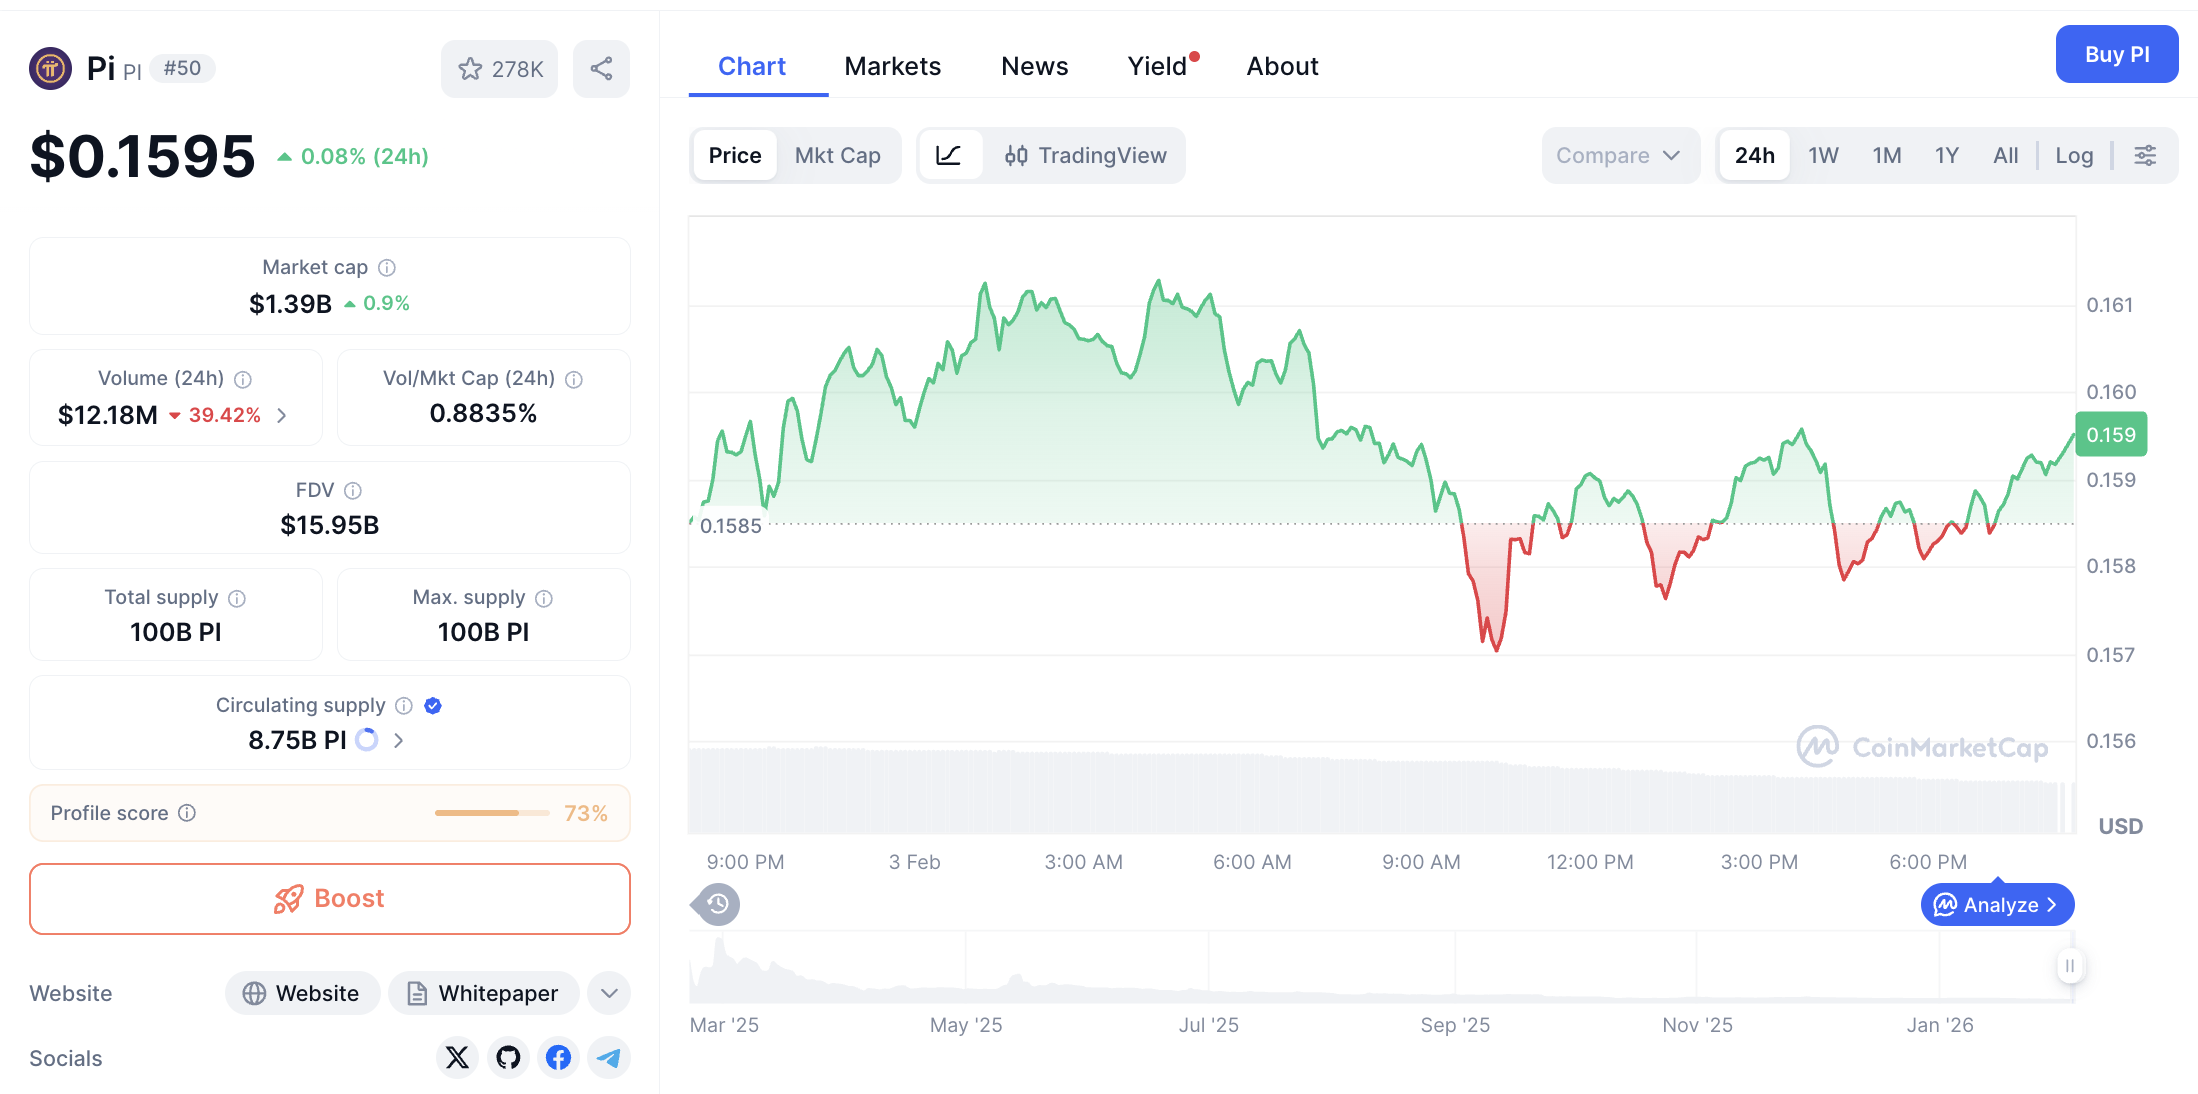Image resolution: width=2198 pixels, height=1094 pixels.
Task: Open Pi's X profile icon
Action: point(457,1057)
